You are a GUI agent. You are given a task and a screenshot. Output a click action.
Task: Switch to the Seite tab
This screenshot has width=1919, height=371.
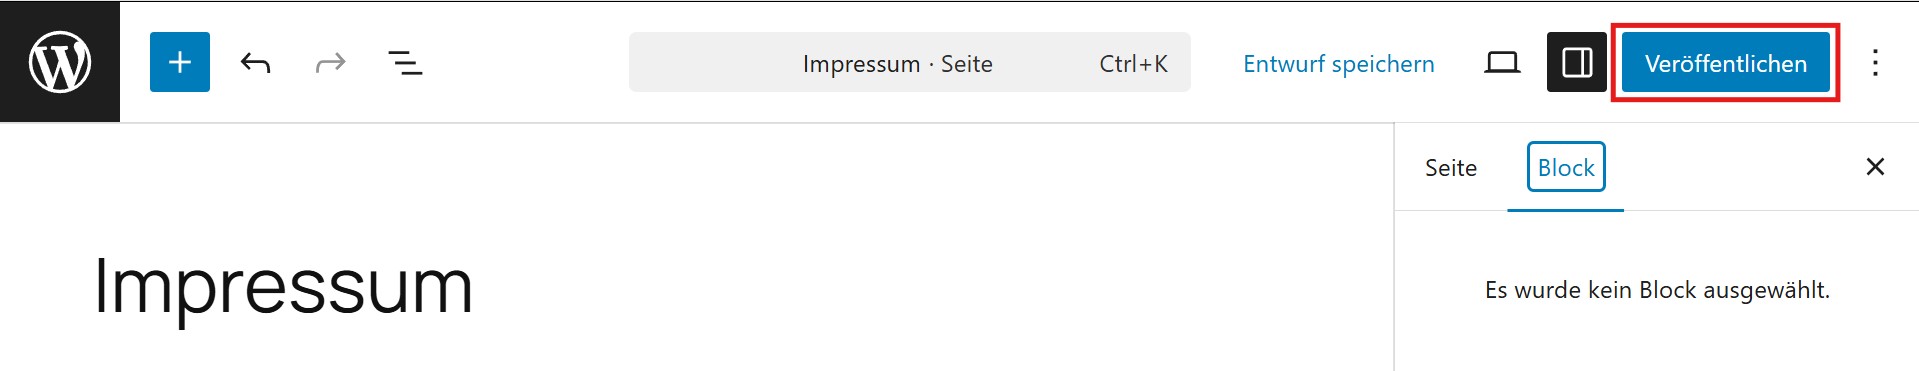[1451, 168]
